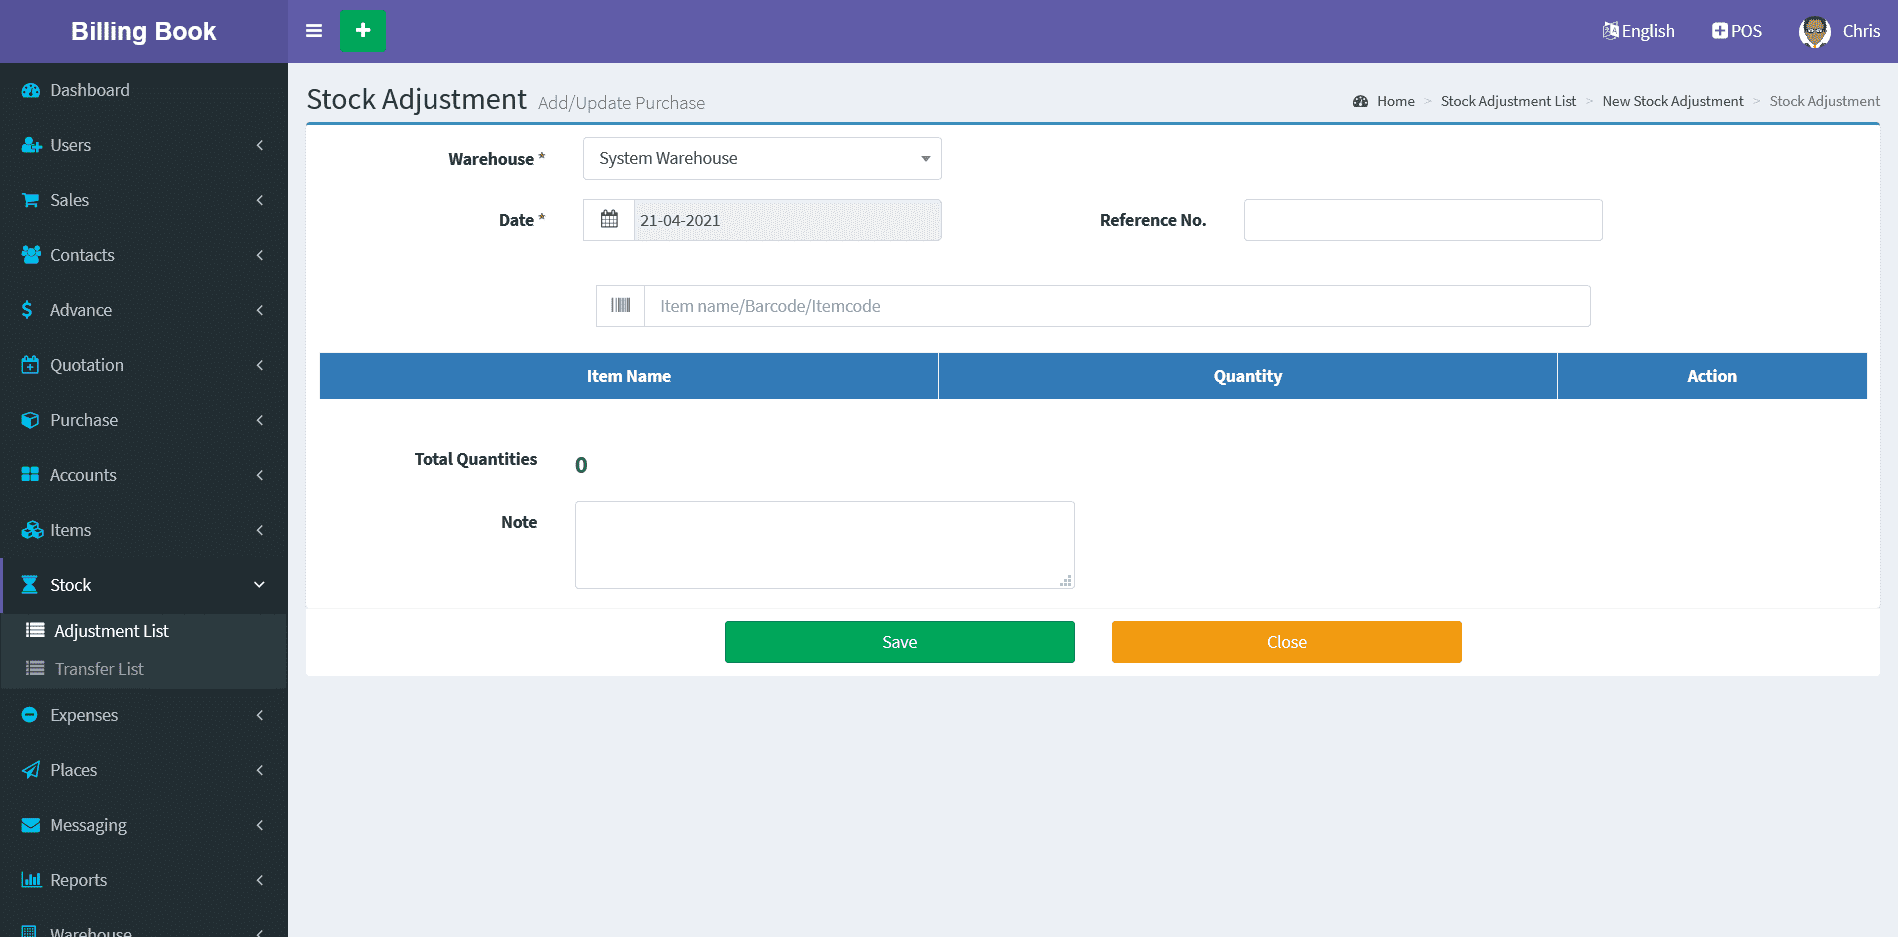Follow the Stock Adjustment List breadcrumb link
This screenshot has height=937, width=1898.
tap(1508, 101)
